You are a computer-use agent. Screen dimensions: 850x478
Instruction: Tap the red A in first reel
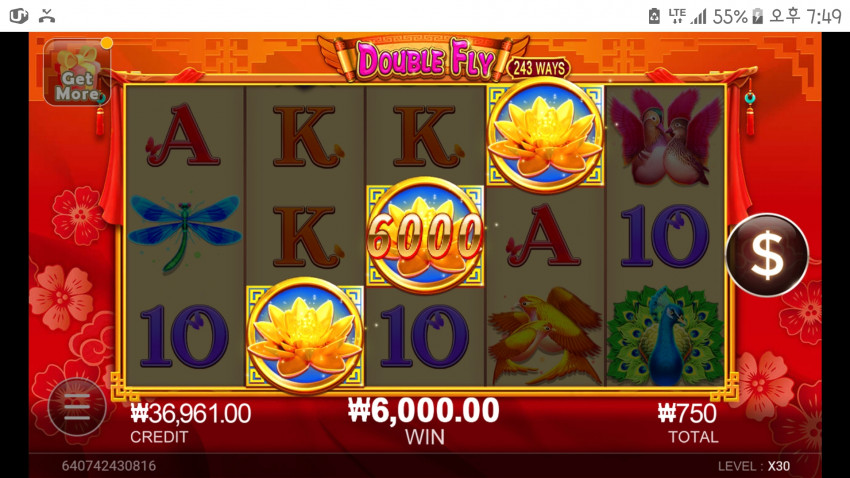183,135
